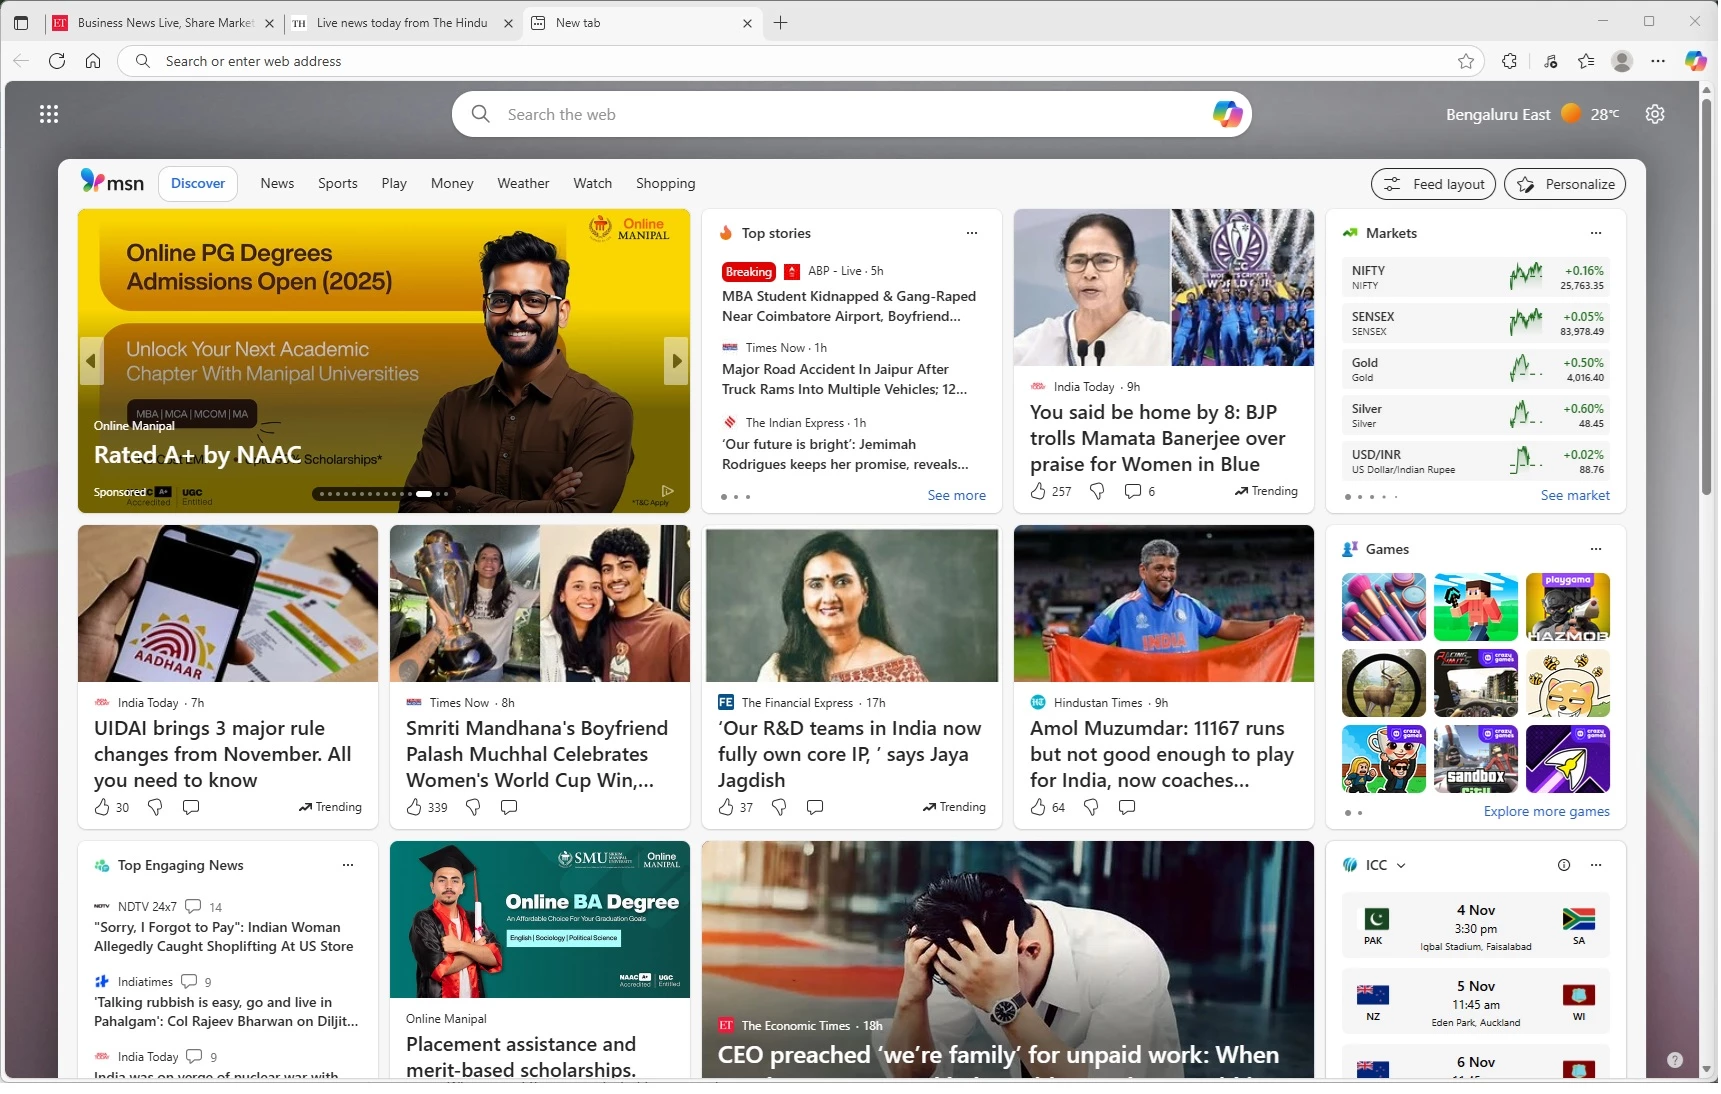
Task: Refresh the page with the reload icon
Action: 57,61
